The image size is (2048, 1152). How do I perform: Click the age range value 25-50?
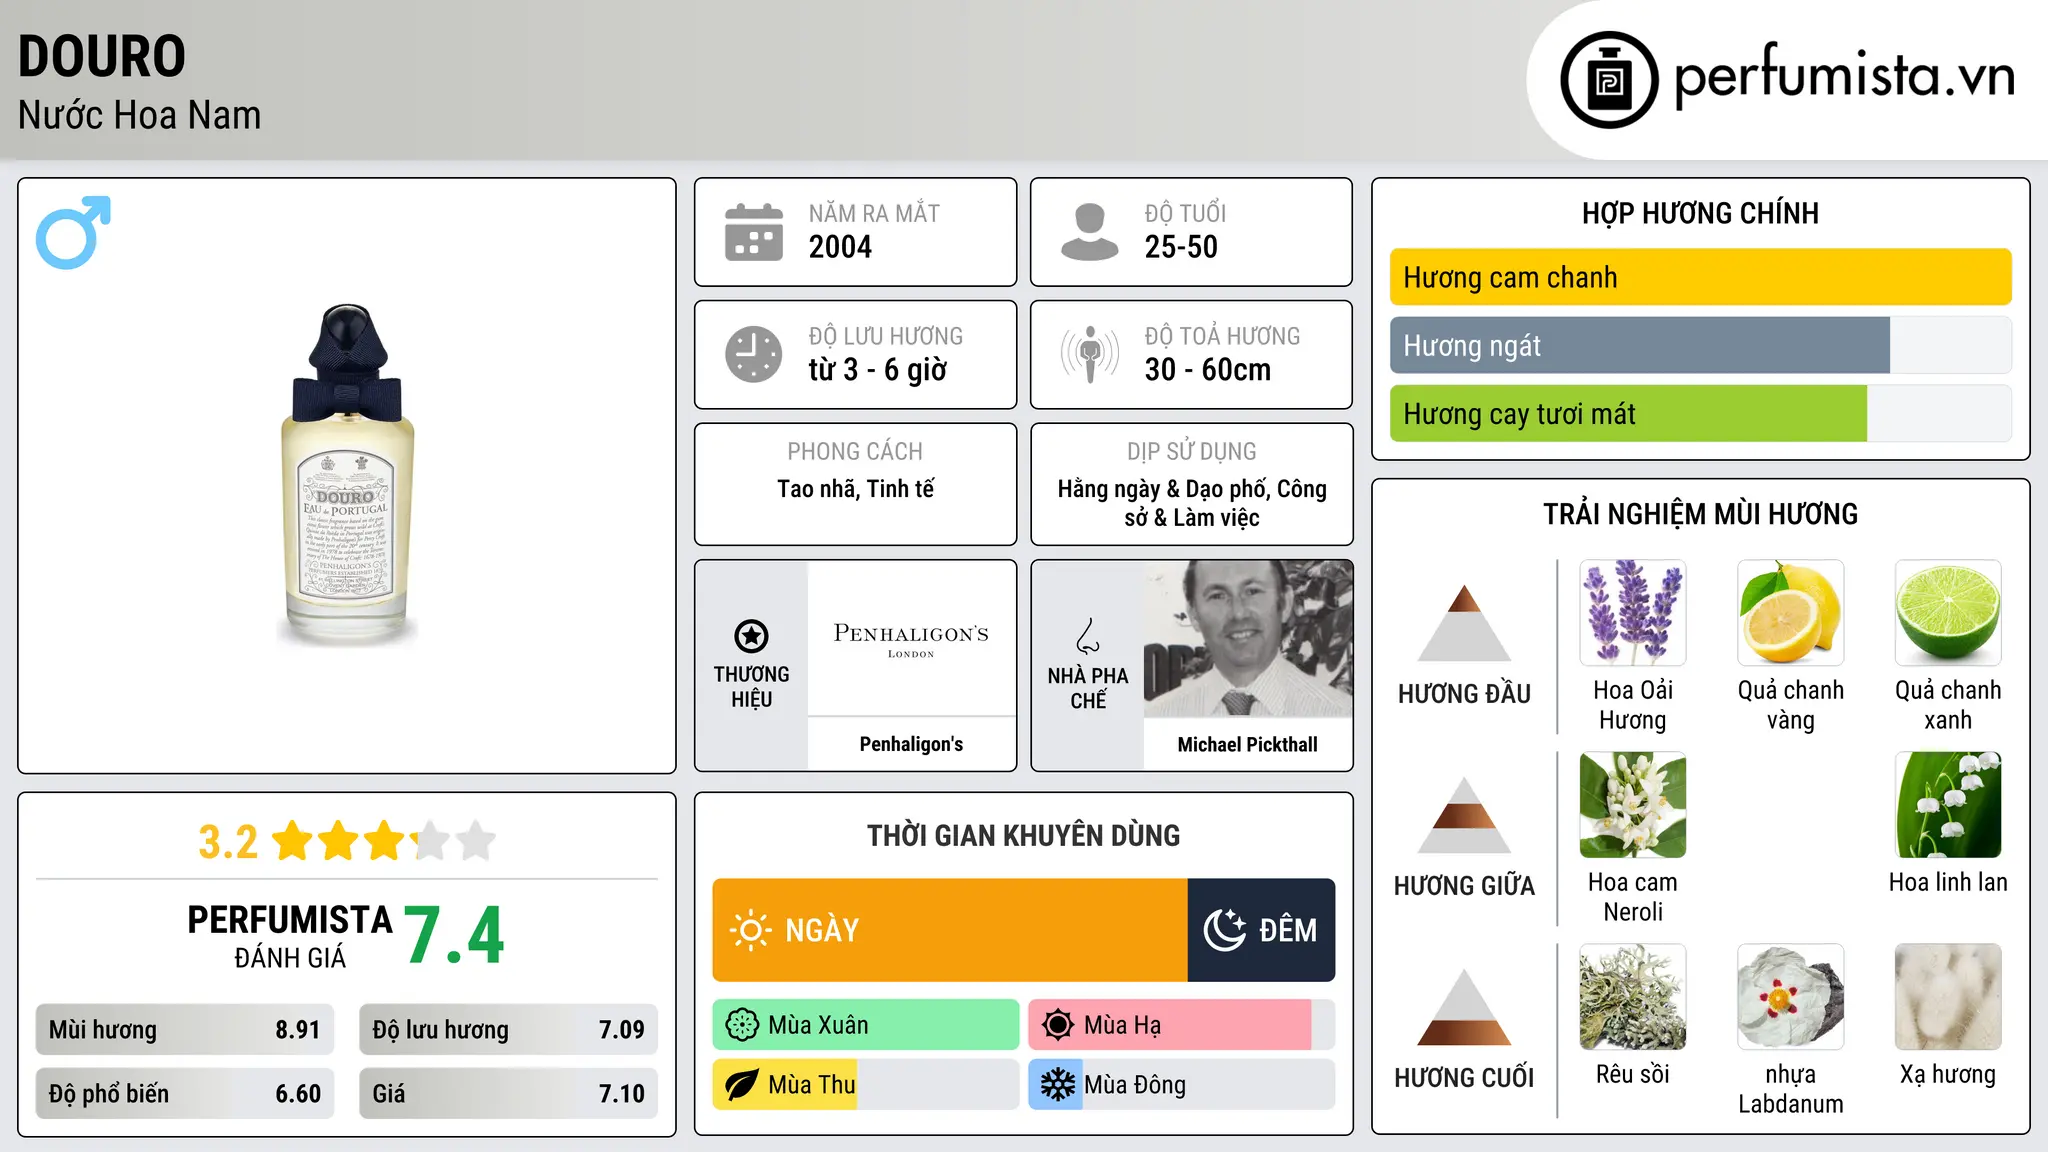[x=1181, y=247]
